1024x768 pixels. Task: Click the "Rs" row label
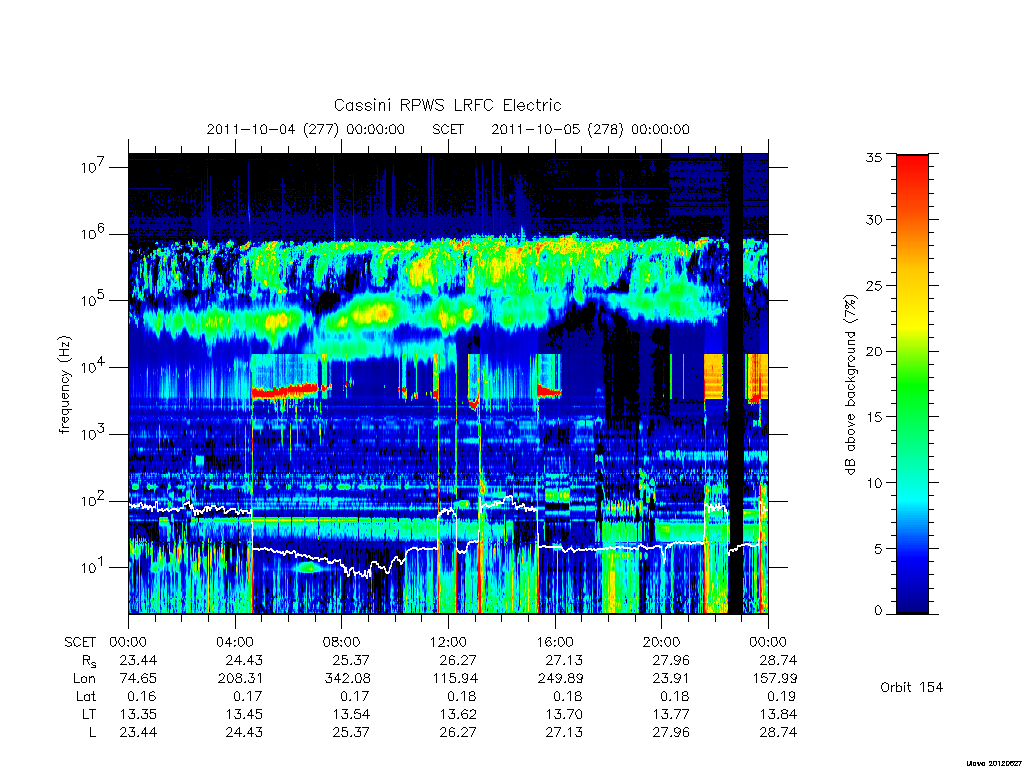coord(88,661)
